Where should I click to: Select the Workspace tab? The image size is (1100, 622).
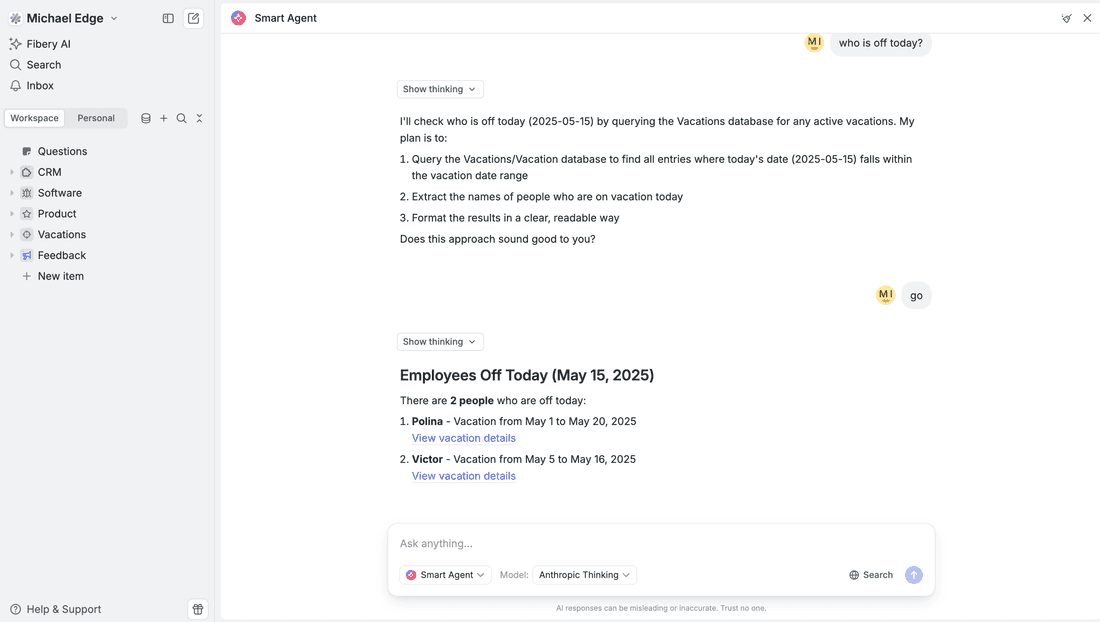35,118
